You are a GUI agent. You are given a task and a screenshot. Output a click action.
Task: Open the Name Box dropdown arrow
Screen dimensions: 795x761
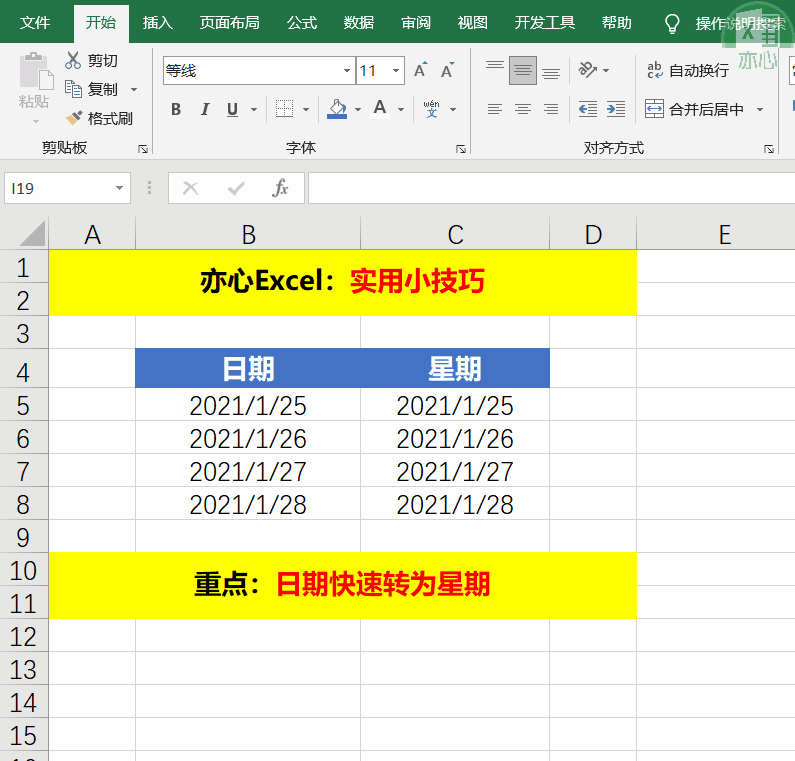(x=119, y=188)
